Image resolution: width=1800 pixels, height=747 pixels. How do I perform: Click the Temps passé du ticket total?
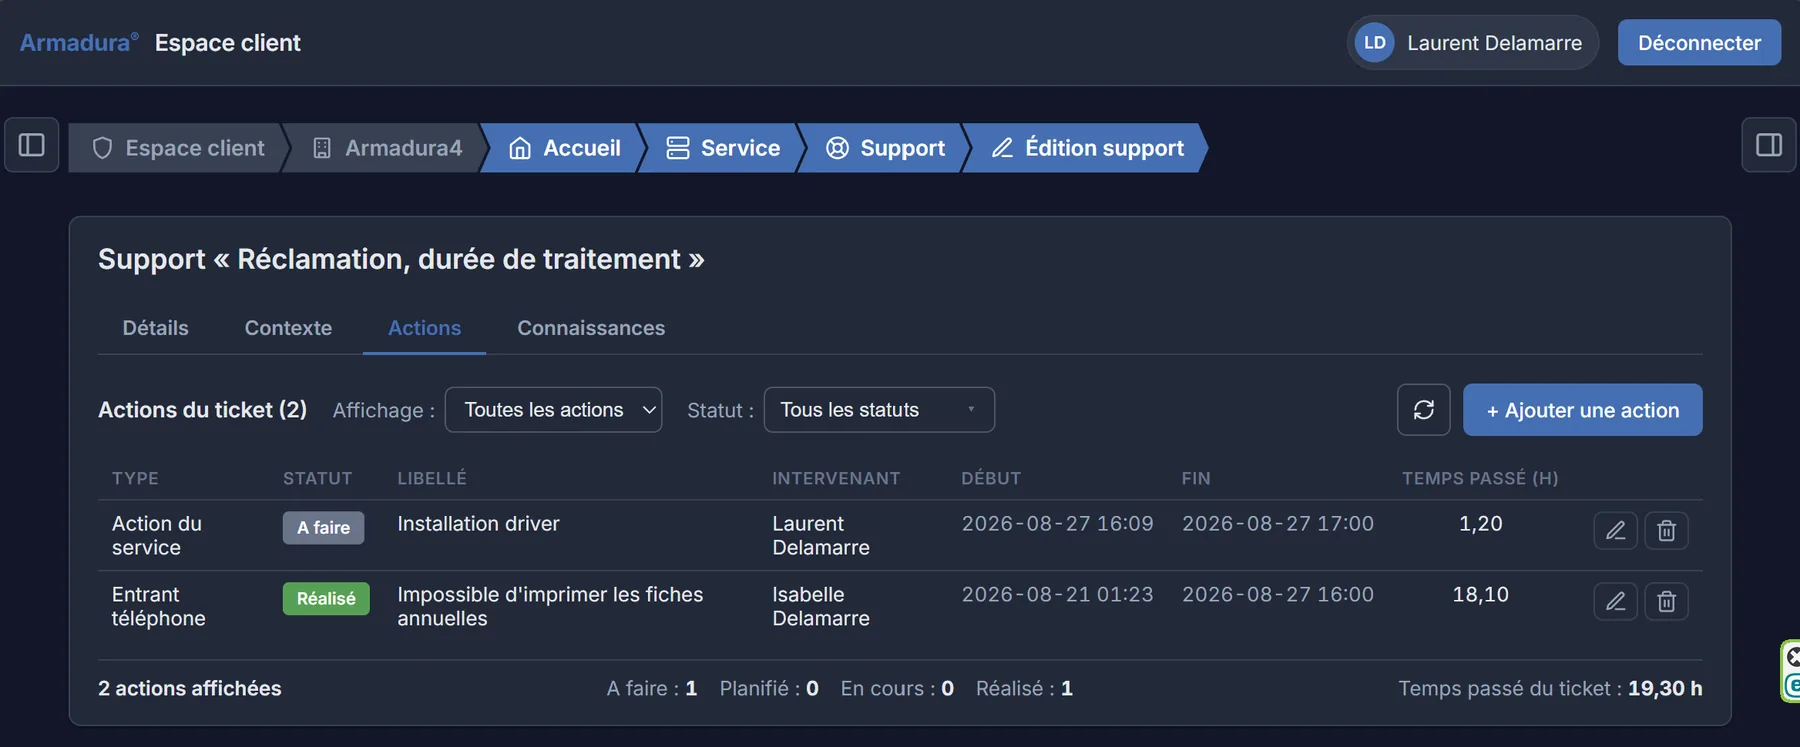pyautogui.click(x=1550, y=689)
